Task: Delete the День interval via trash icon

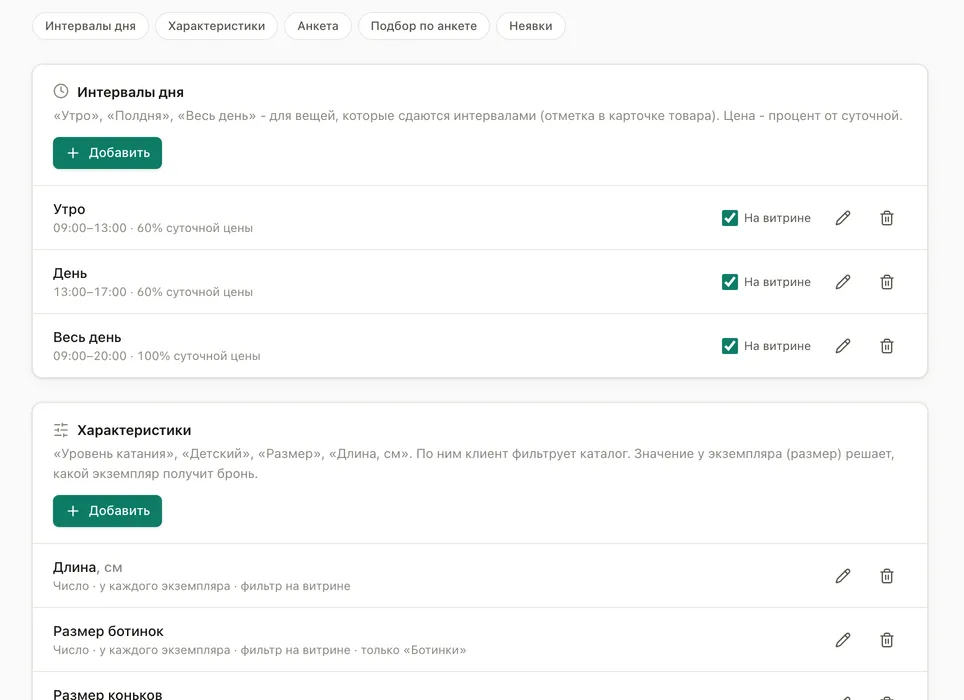Action: 887,281
